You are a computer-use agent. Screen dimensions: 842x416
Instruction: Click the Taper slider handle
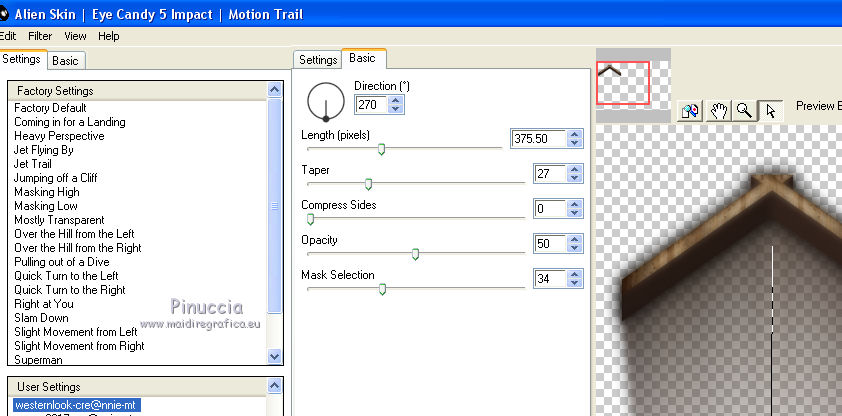(x=368, y=184)
